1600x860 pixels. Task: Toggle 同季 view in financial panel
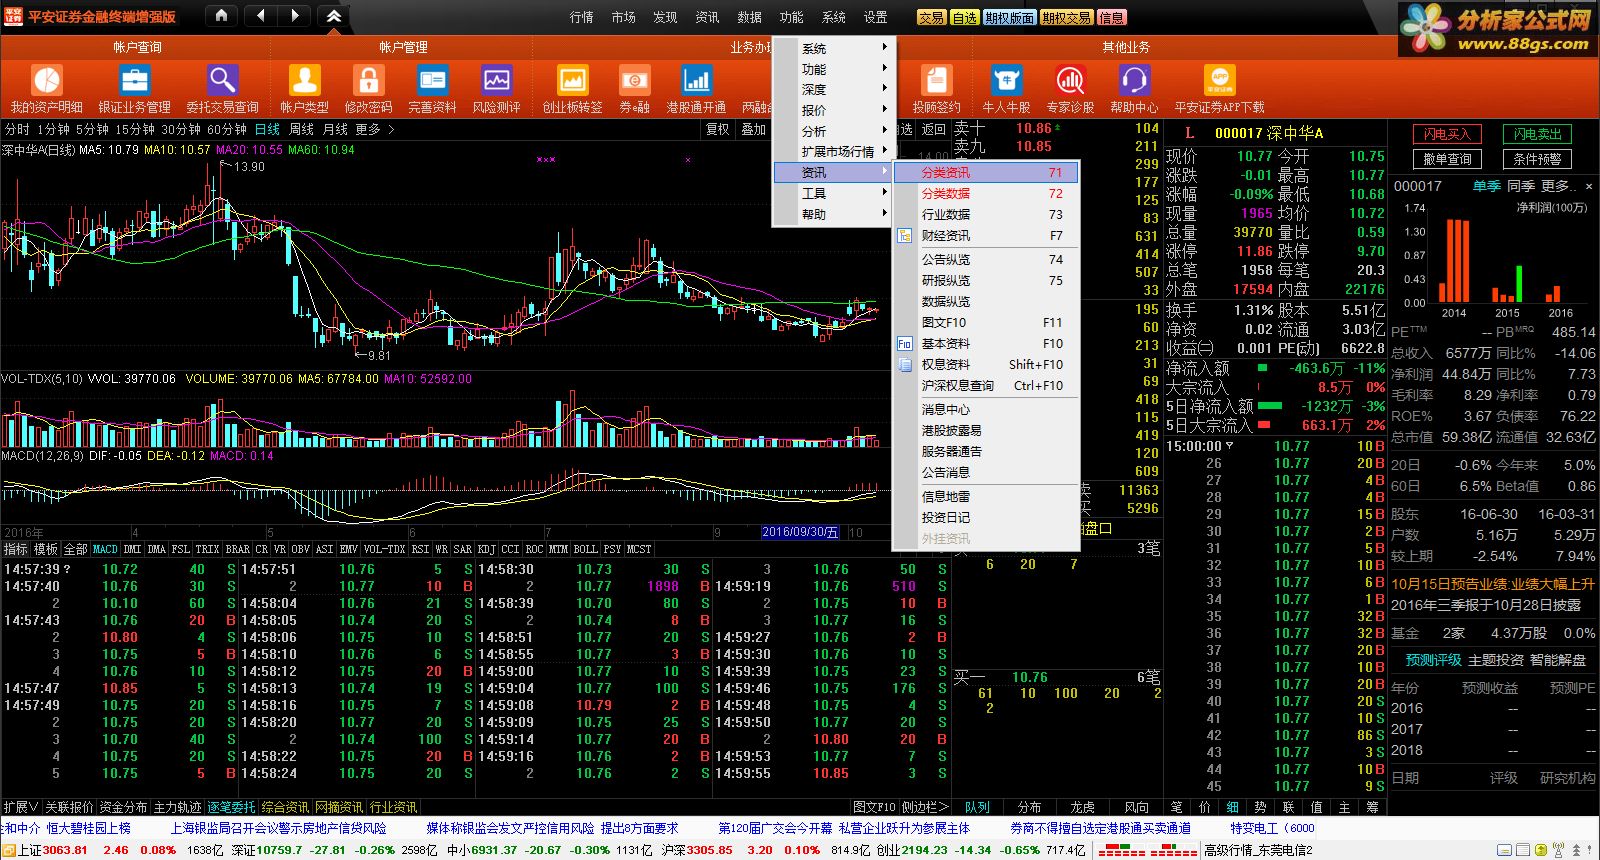pyautogui.click(x=1521, y=186)
